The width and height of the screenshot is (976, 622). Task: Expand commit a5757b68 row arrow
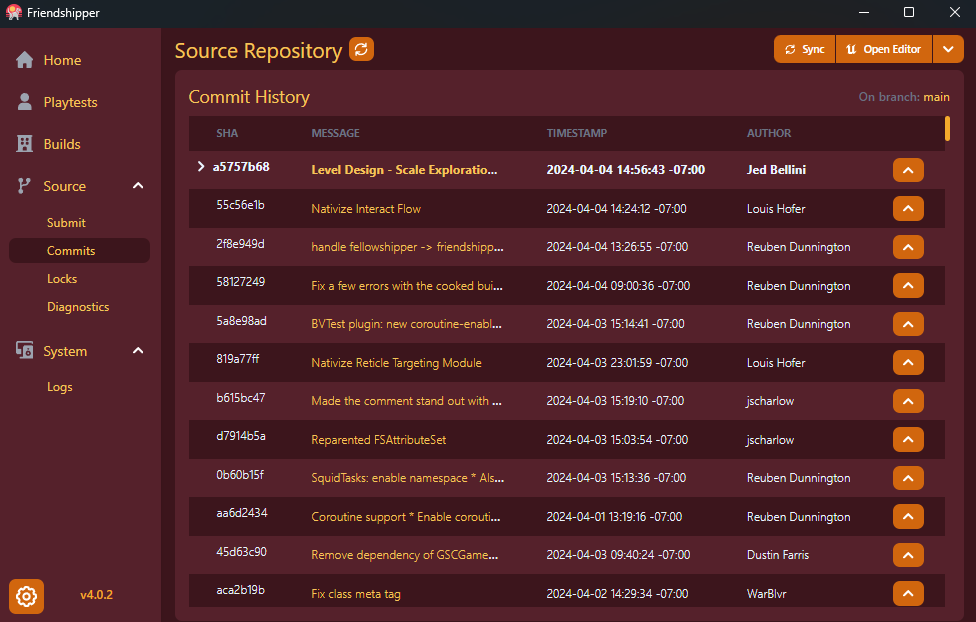click(200, 166)
